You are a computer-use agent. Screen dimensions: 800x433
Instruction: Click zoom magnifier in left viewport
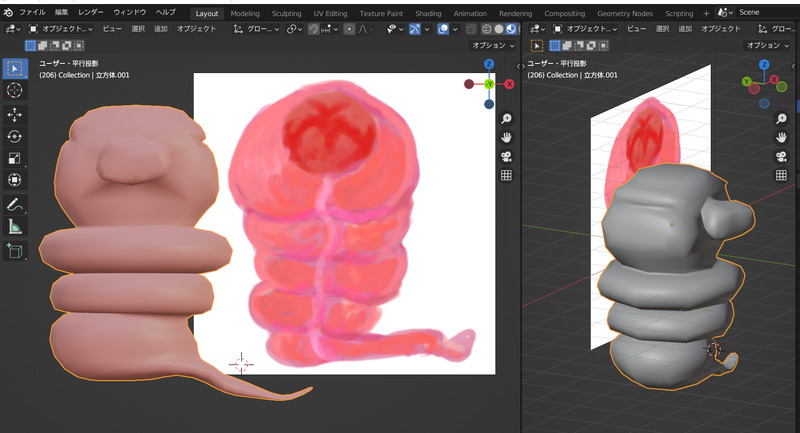[x=506, y=118]
